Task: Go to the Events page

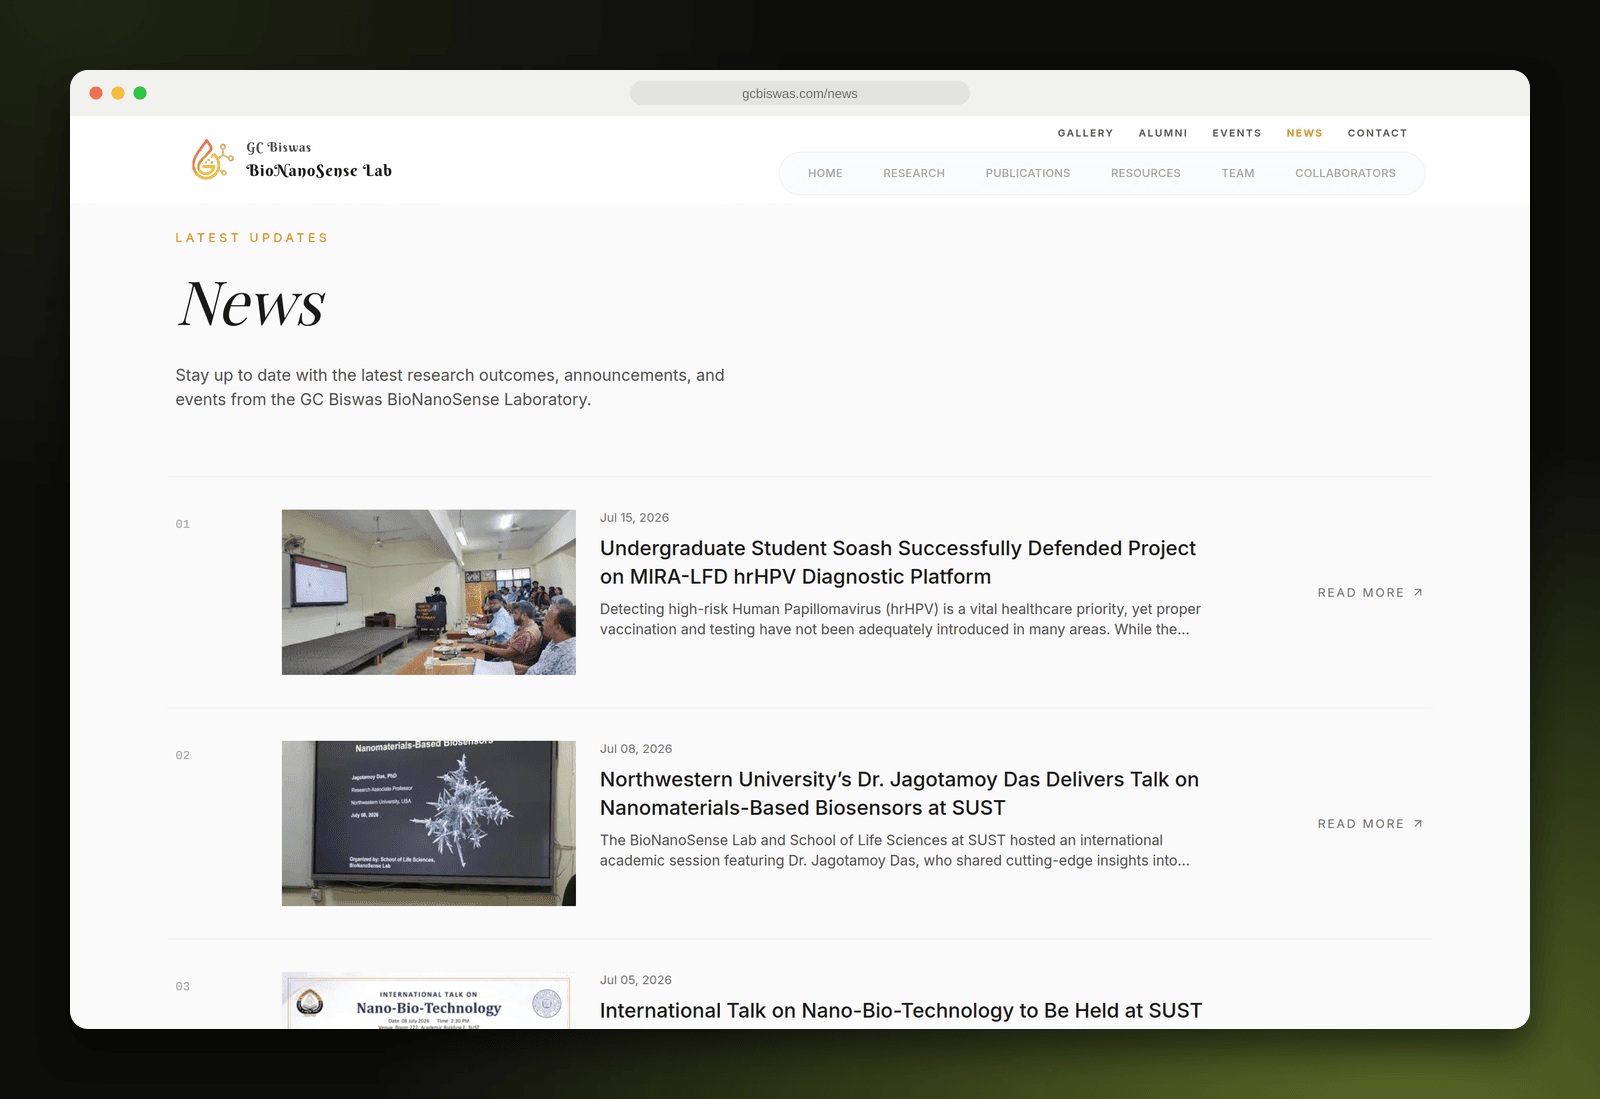Action: [x=1237, y=133]
